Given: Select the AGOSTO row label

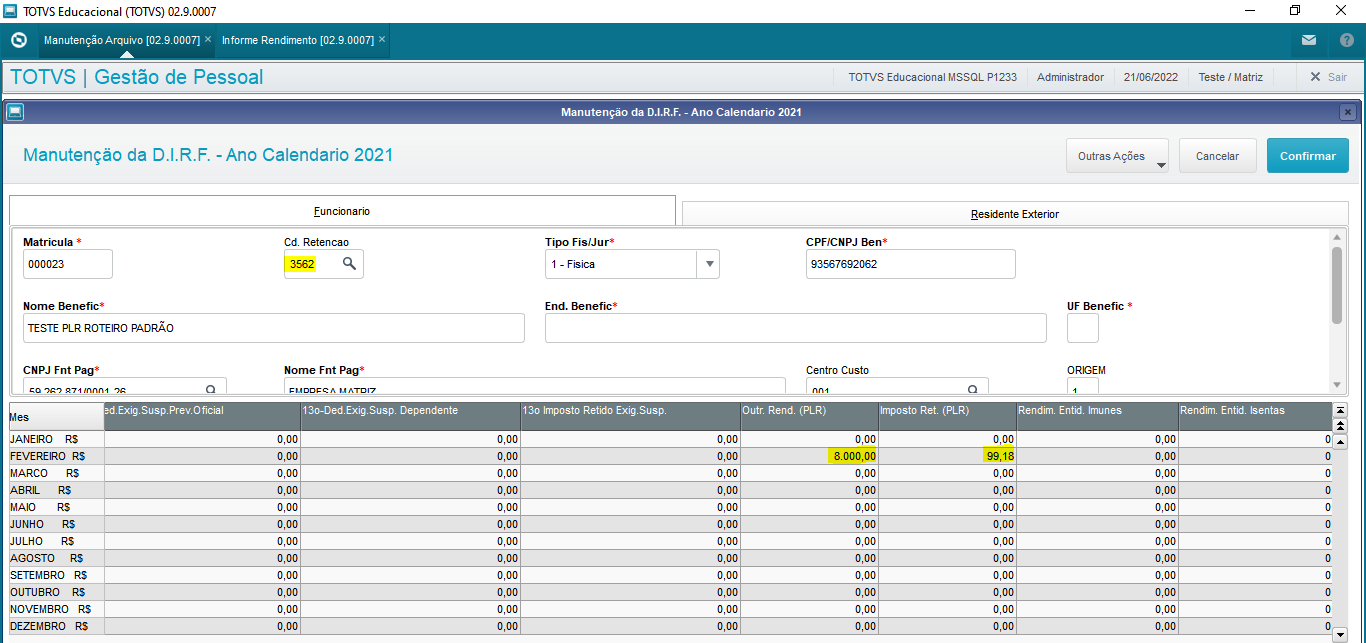Looking at the screenshot, I should click(x=56, y=558).
